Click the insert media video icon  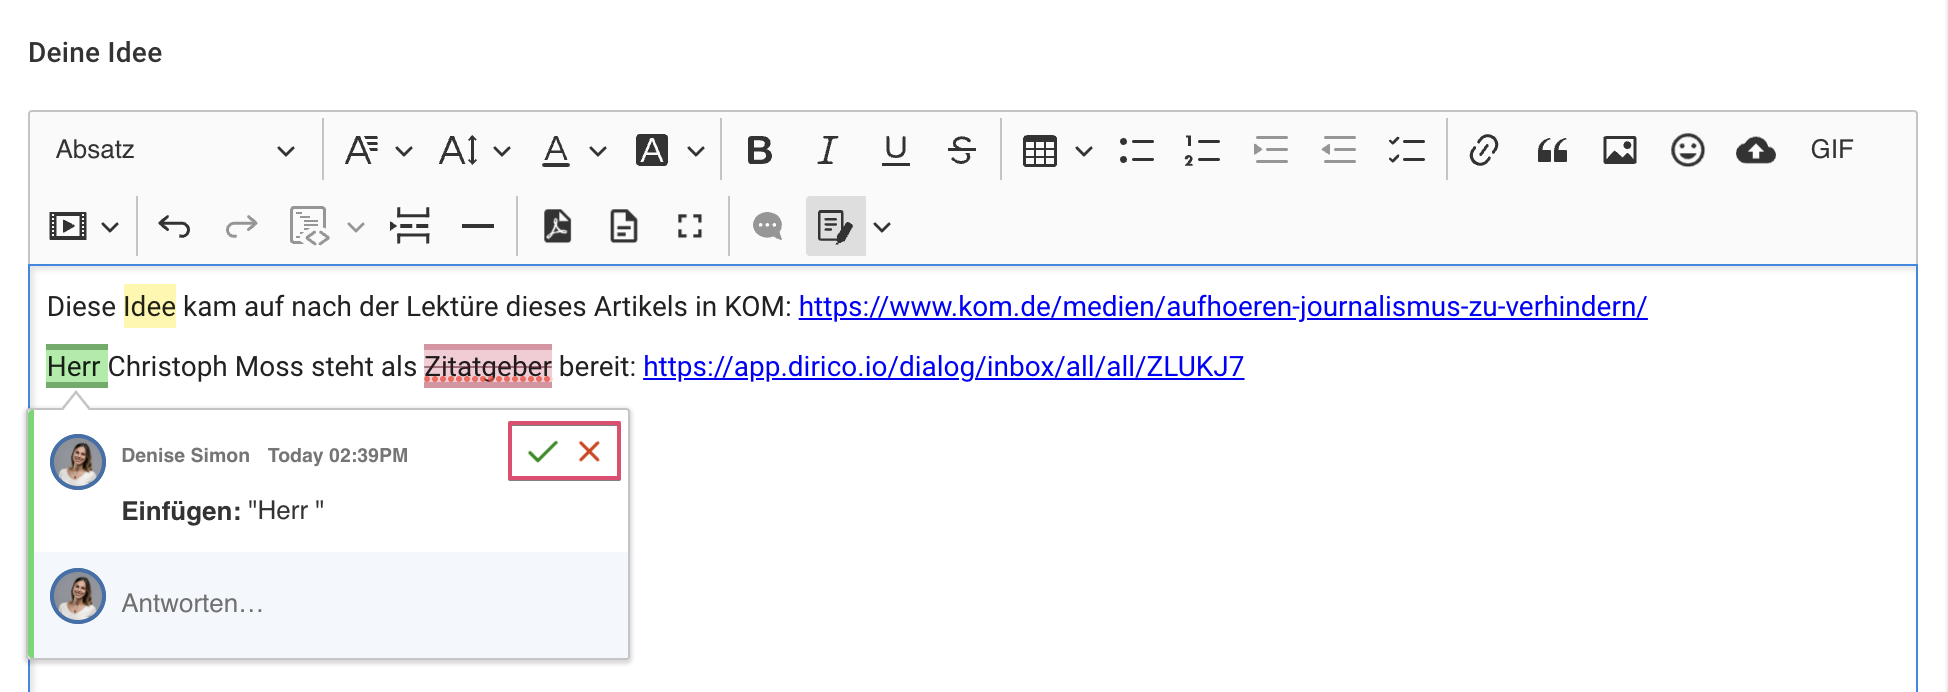point(68,226)
